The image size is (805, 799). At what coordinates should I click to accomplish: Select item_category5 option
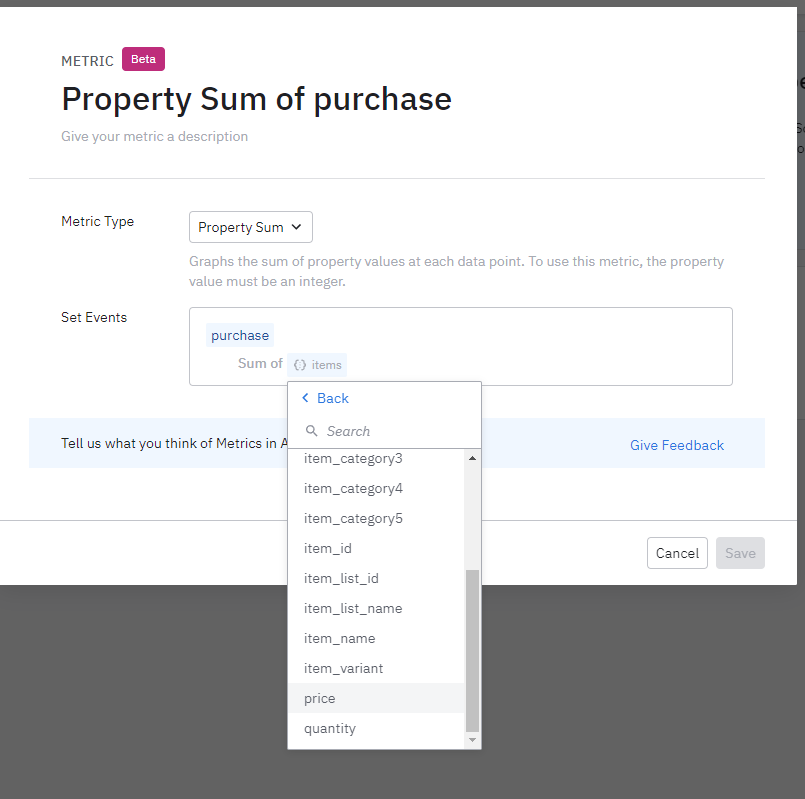(x=353, y=518)
